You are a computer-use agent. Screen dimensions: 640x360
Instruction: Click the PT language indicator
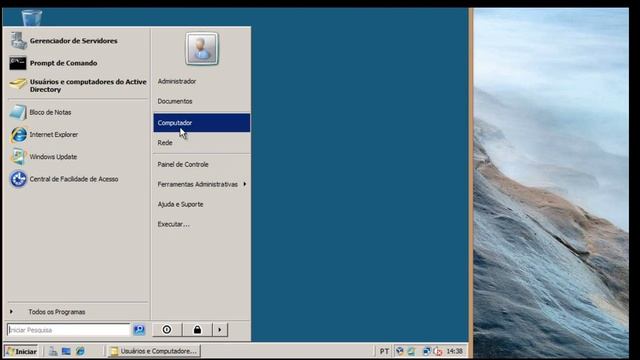tap(384, 351)
